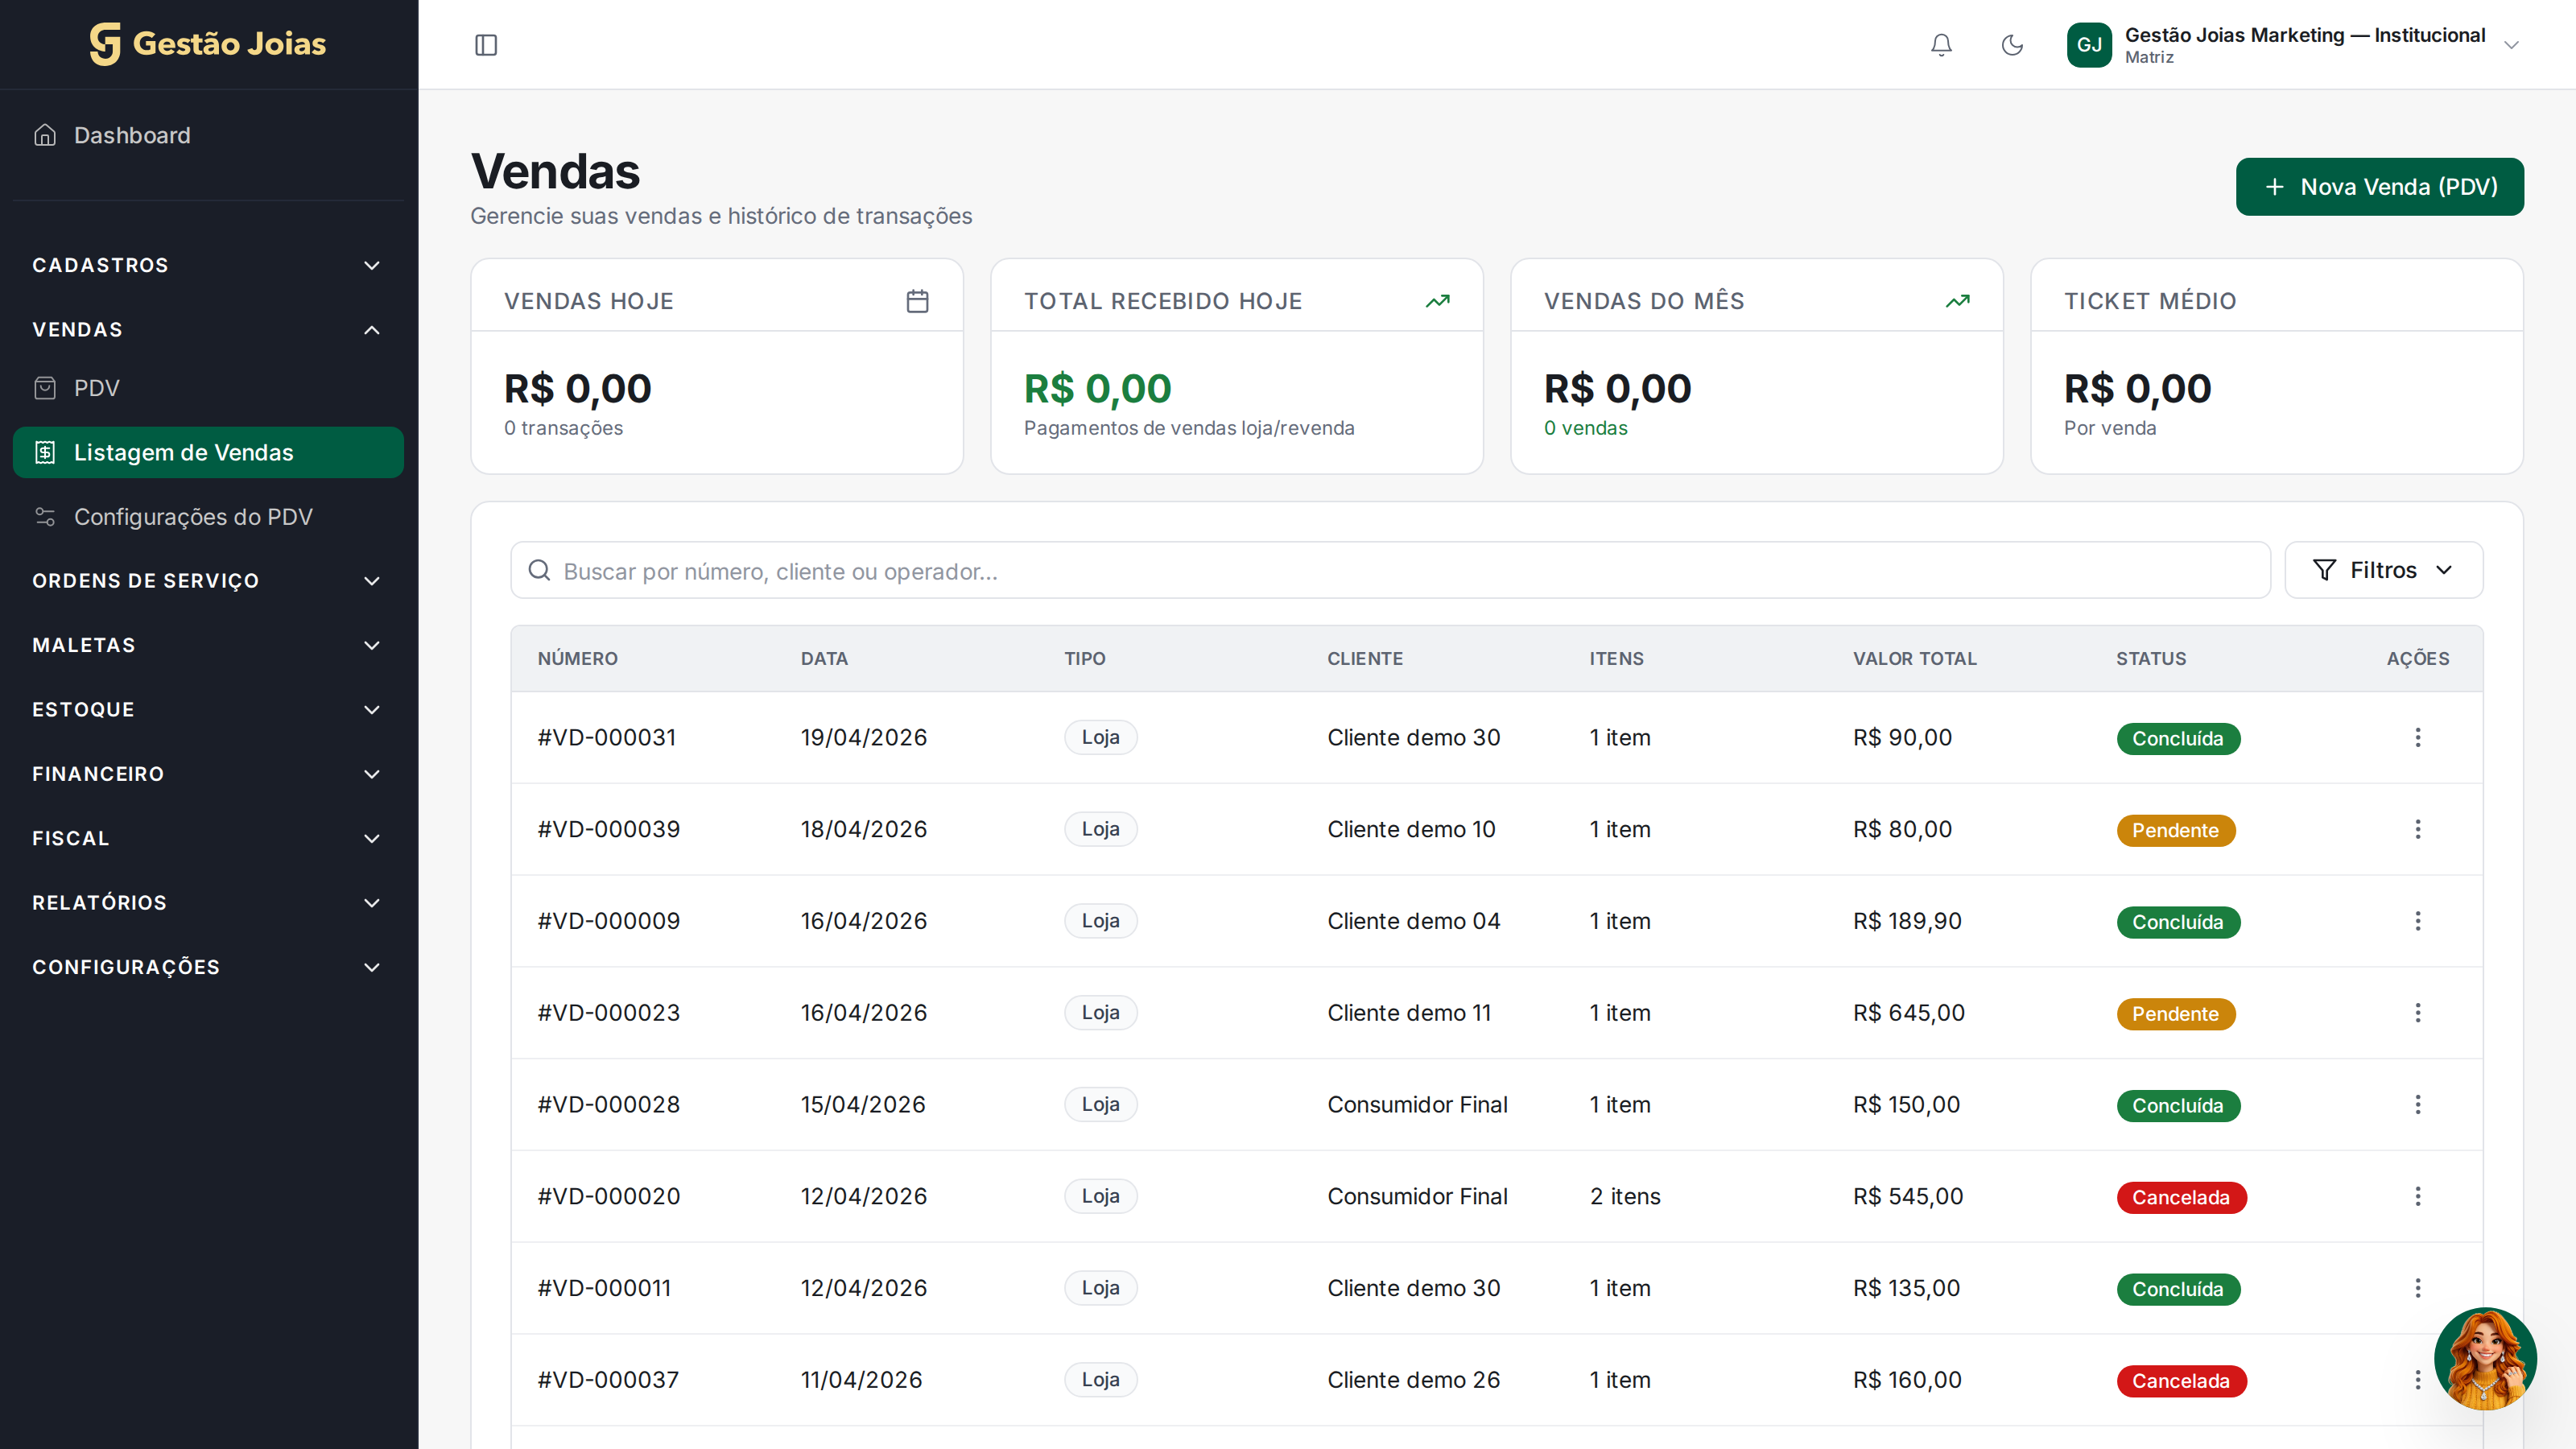Click the Pendente status badge for #VD-000023
2576x1449 pixels.
[x=2175, y=1014]
